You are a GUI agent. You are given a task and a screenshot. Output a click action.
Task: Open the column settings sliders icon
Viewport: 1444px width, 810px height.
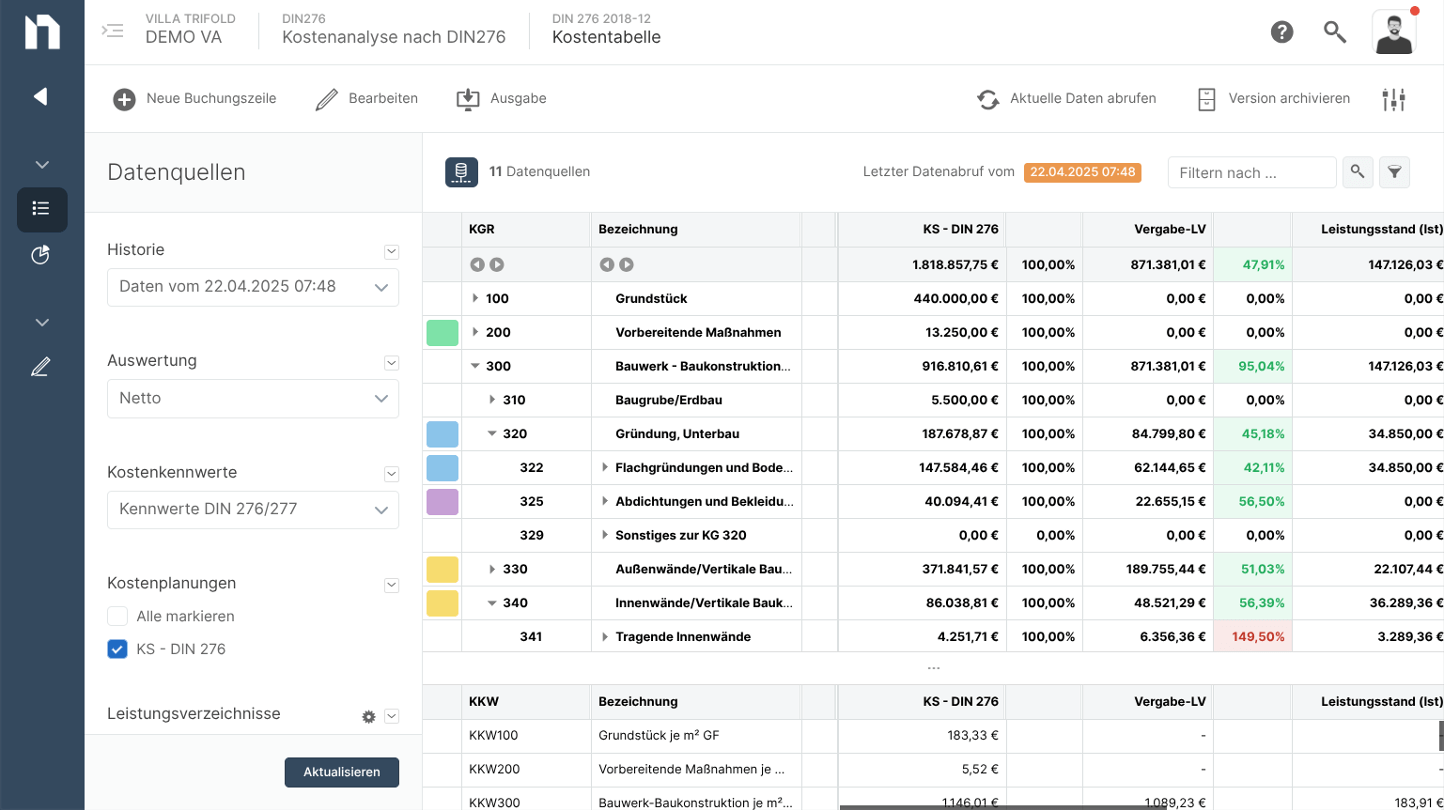pos(1394,99)
